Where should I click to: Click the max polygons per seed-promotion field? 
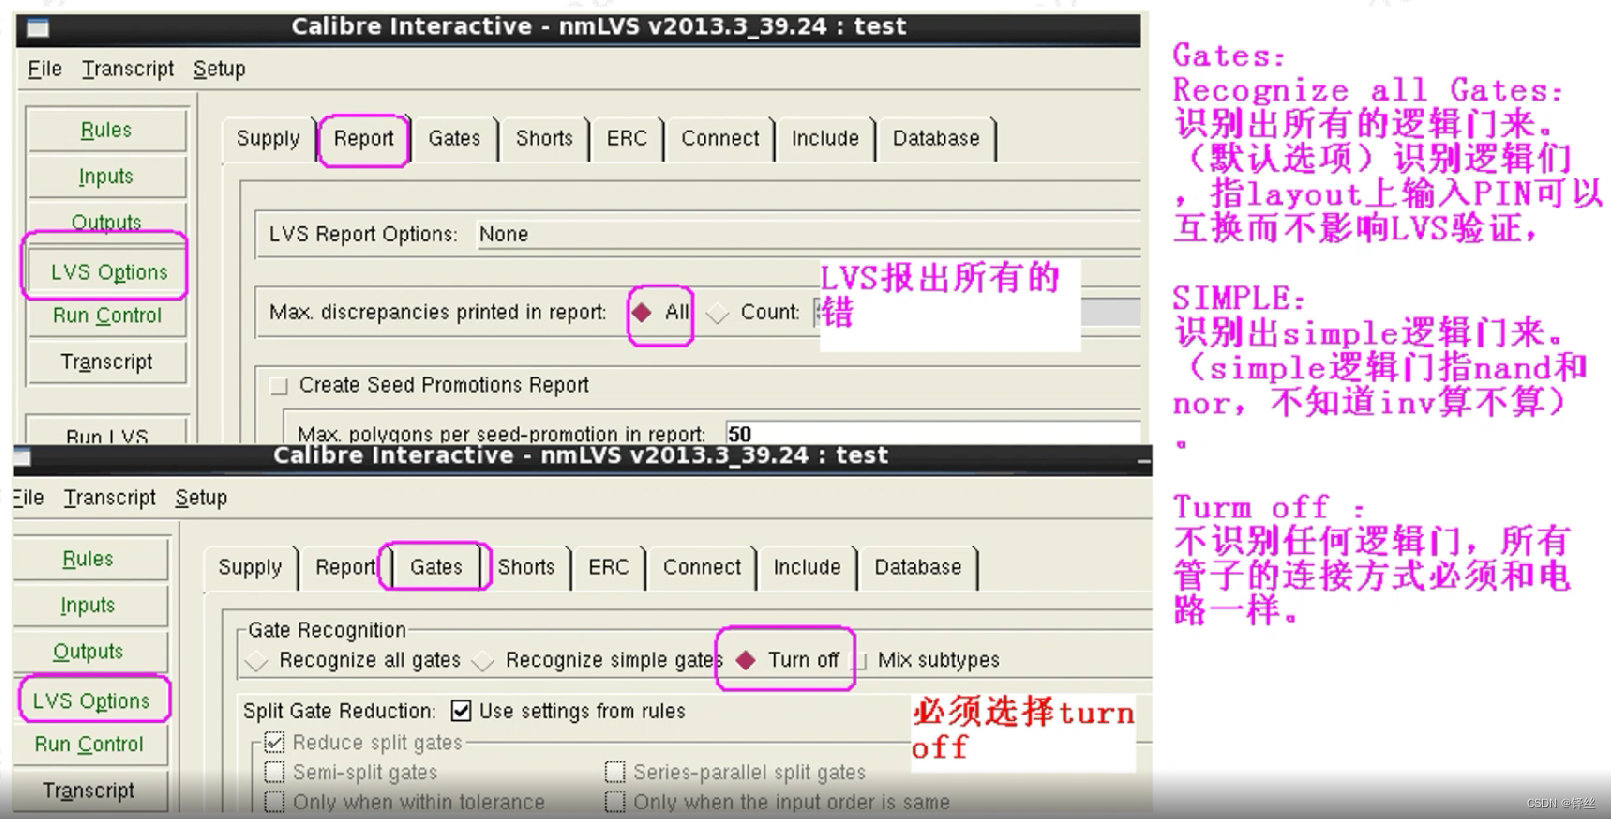click(x=932, y=433)
